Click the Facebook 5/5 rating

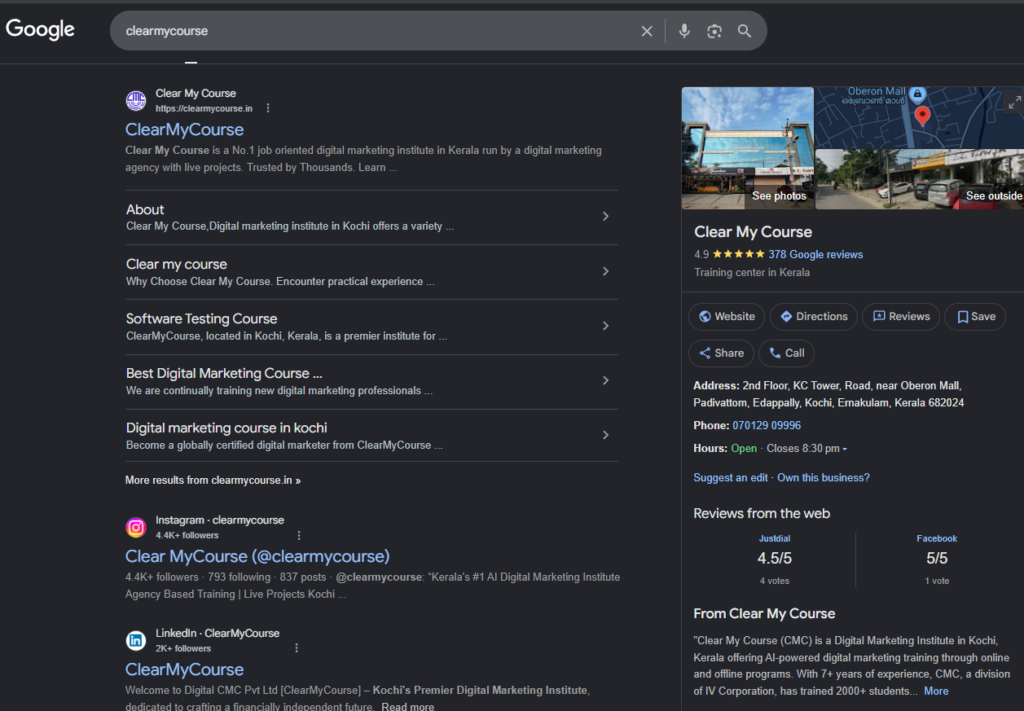coord(936,559)
